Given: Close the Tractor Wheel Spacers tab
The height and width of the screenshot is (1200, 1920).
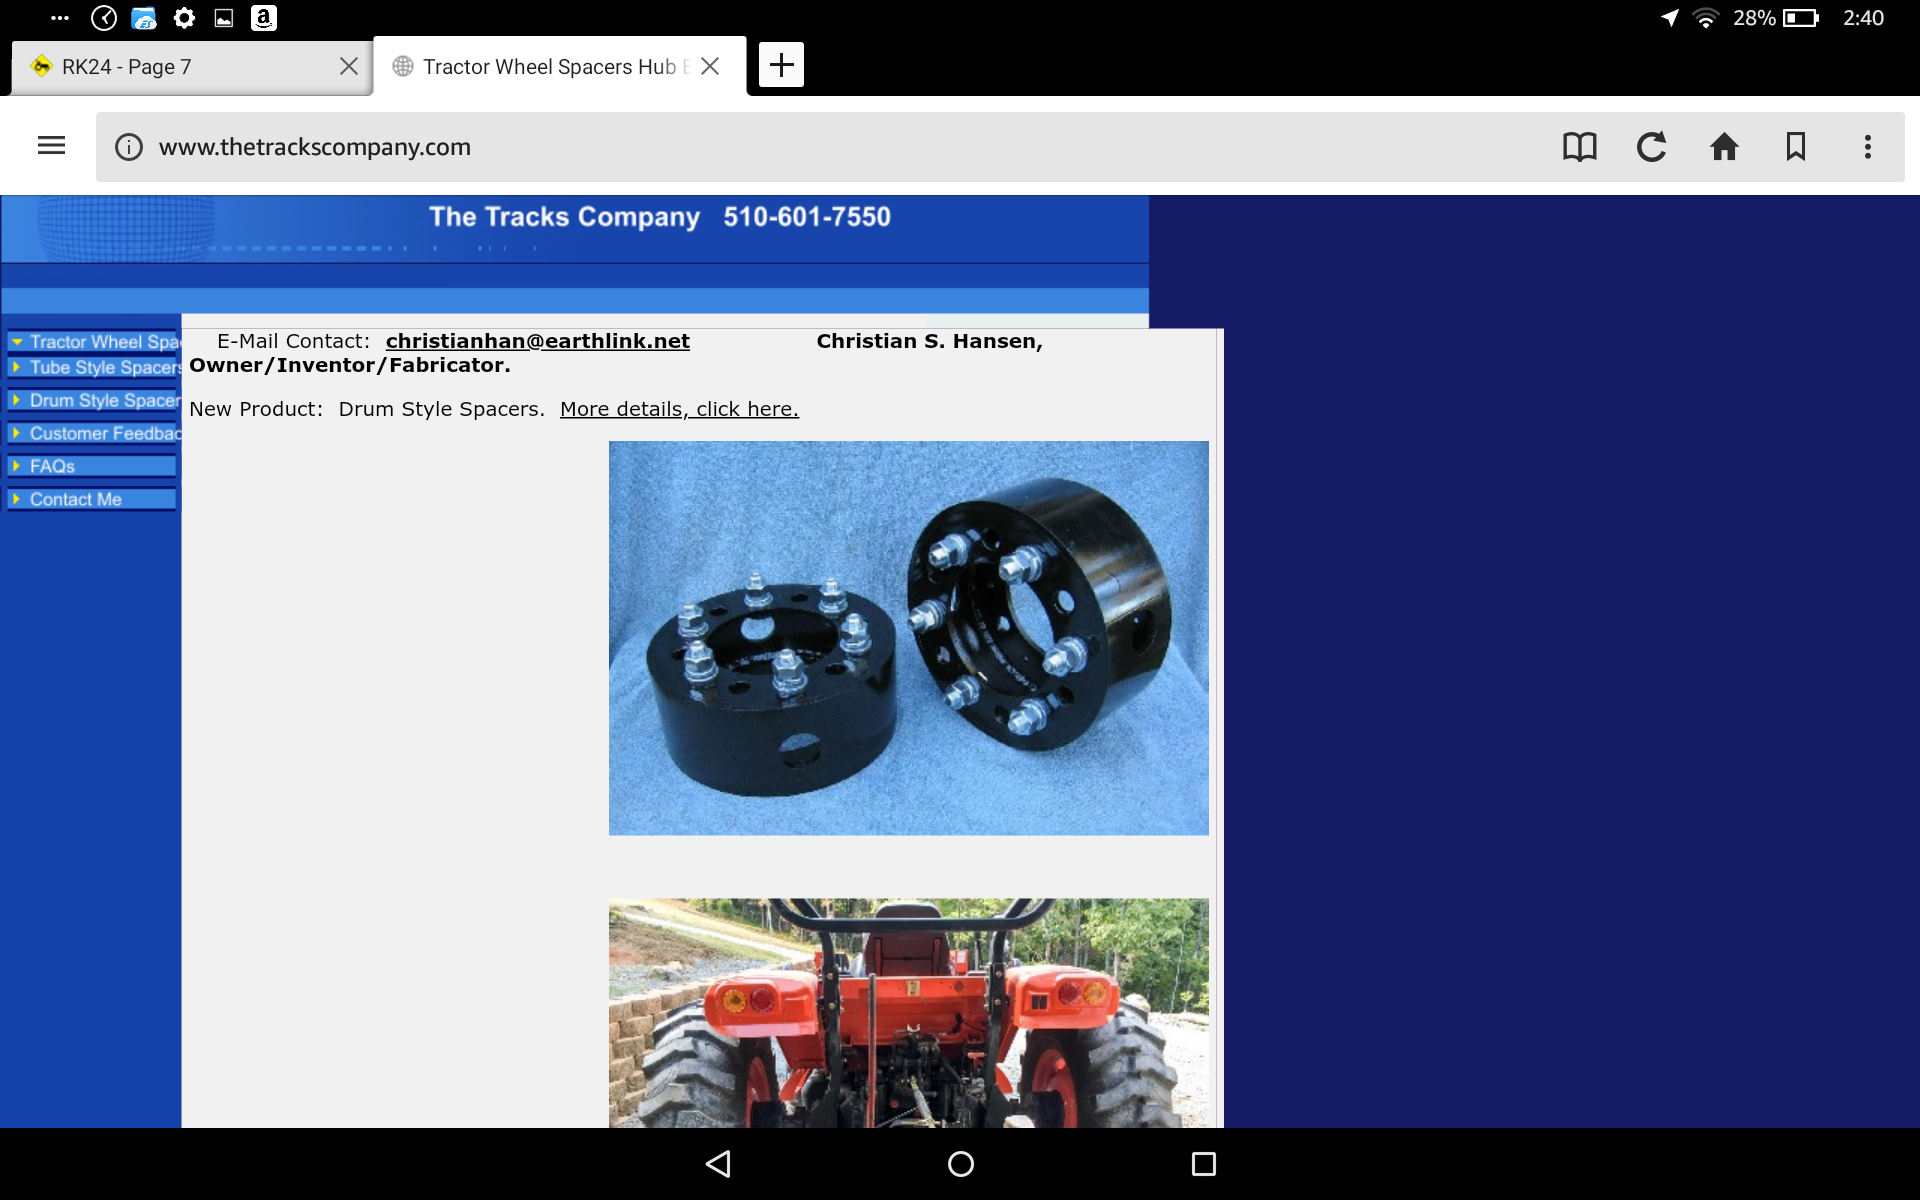Looking at the screenshot, I should (x=710, y=66).
